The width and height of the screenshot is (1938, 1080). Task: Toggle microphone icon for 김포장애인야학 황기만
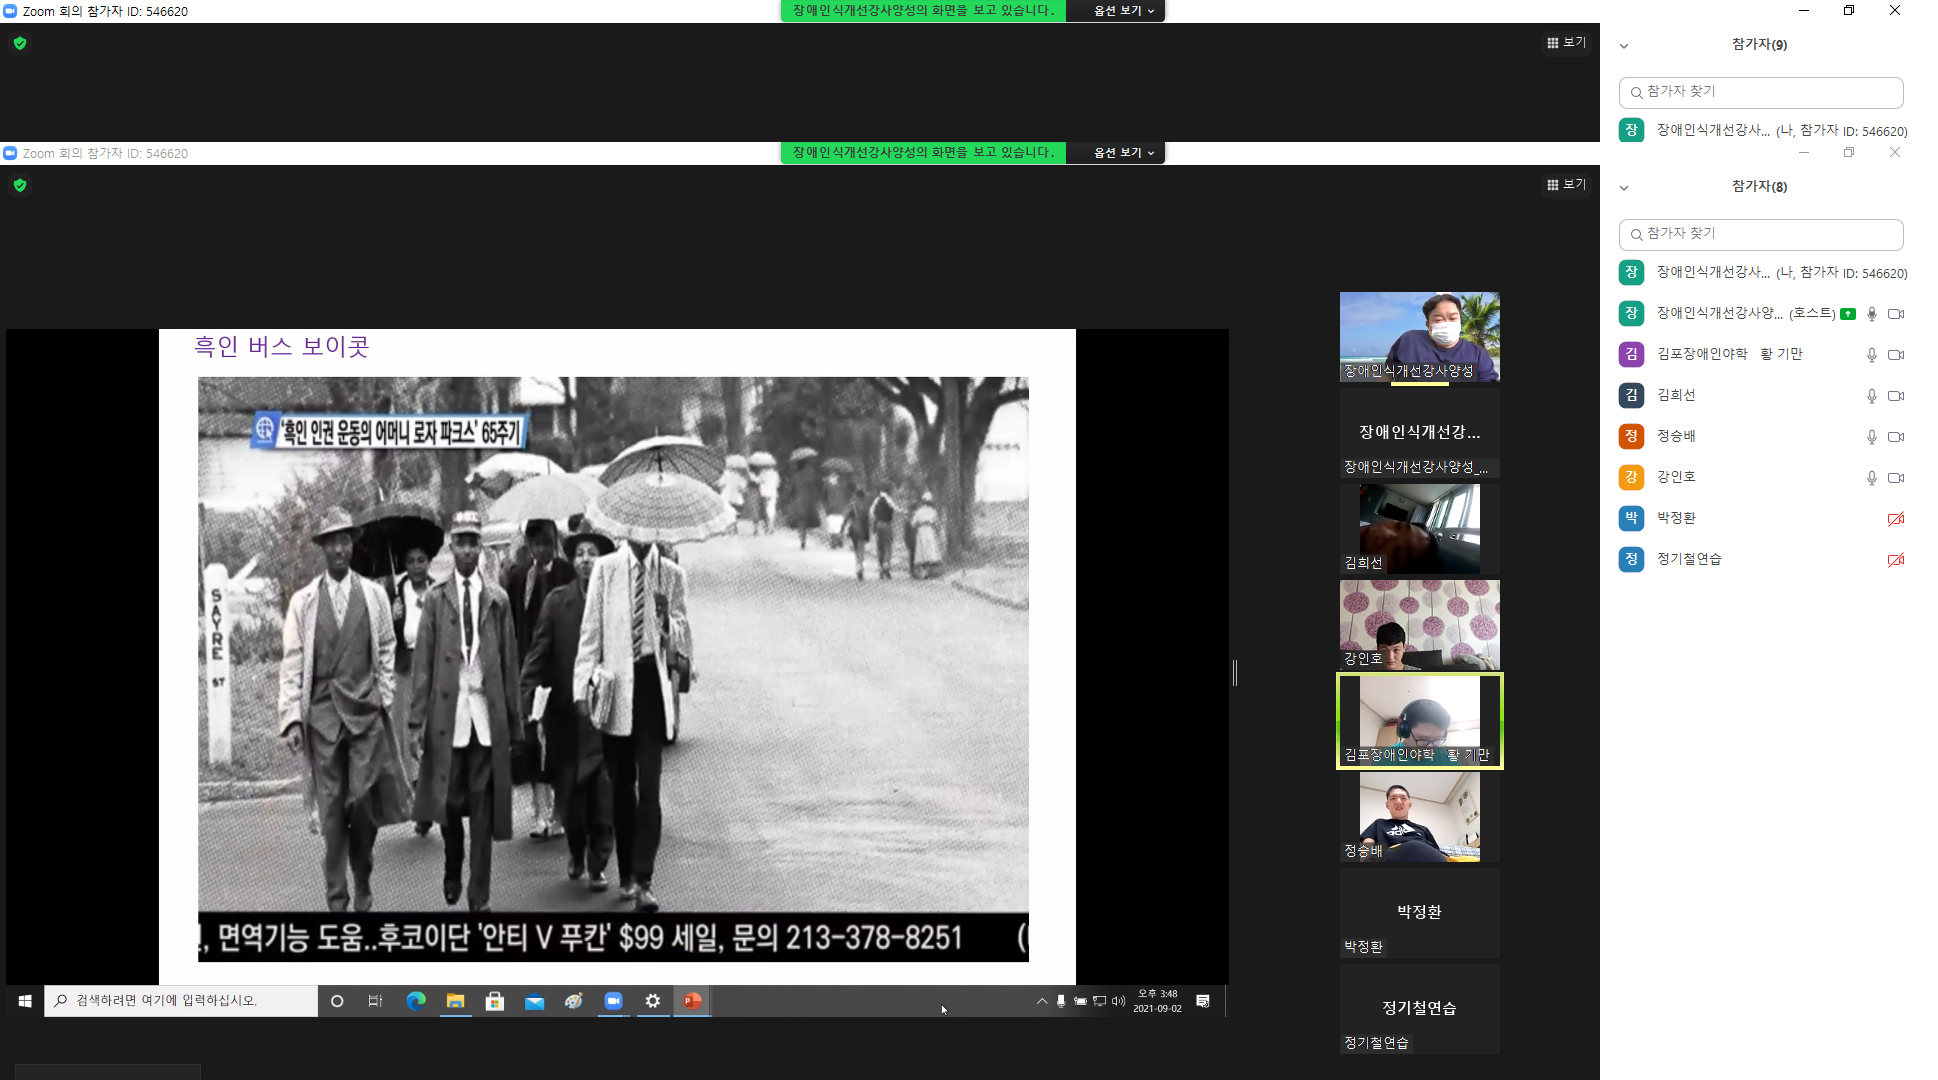(x=1872, y=355)
